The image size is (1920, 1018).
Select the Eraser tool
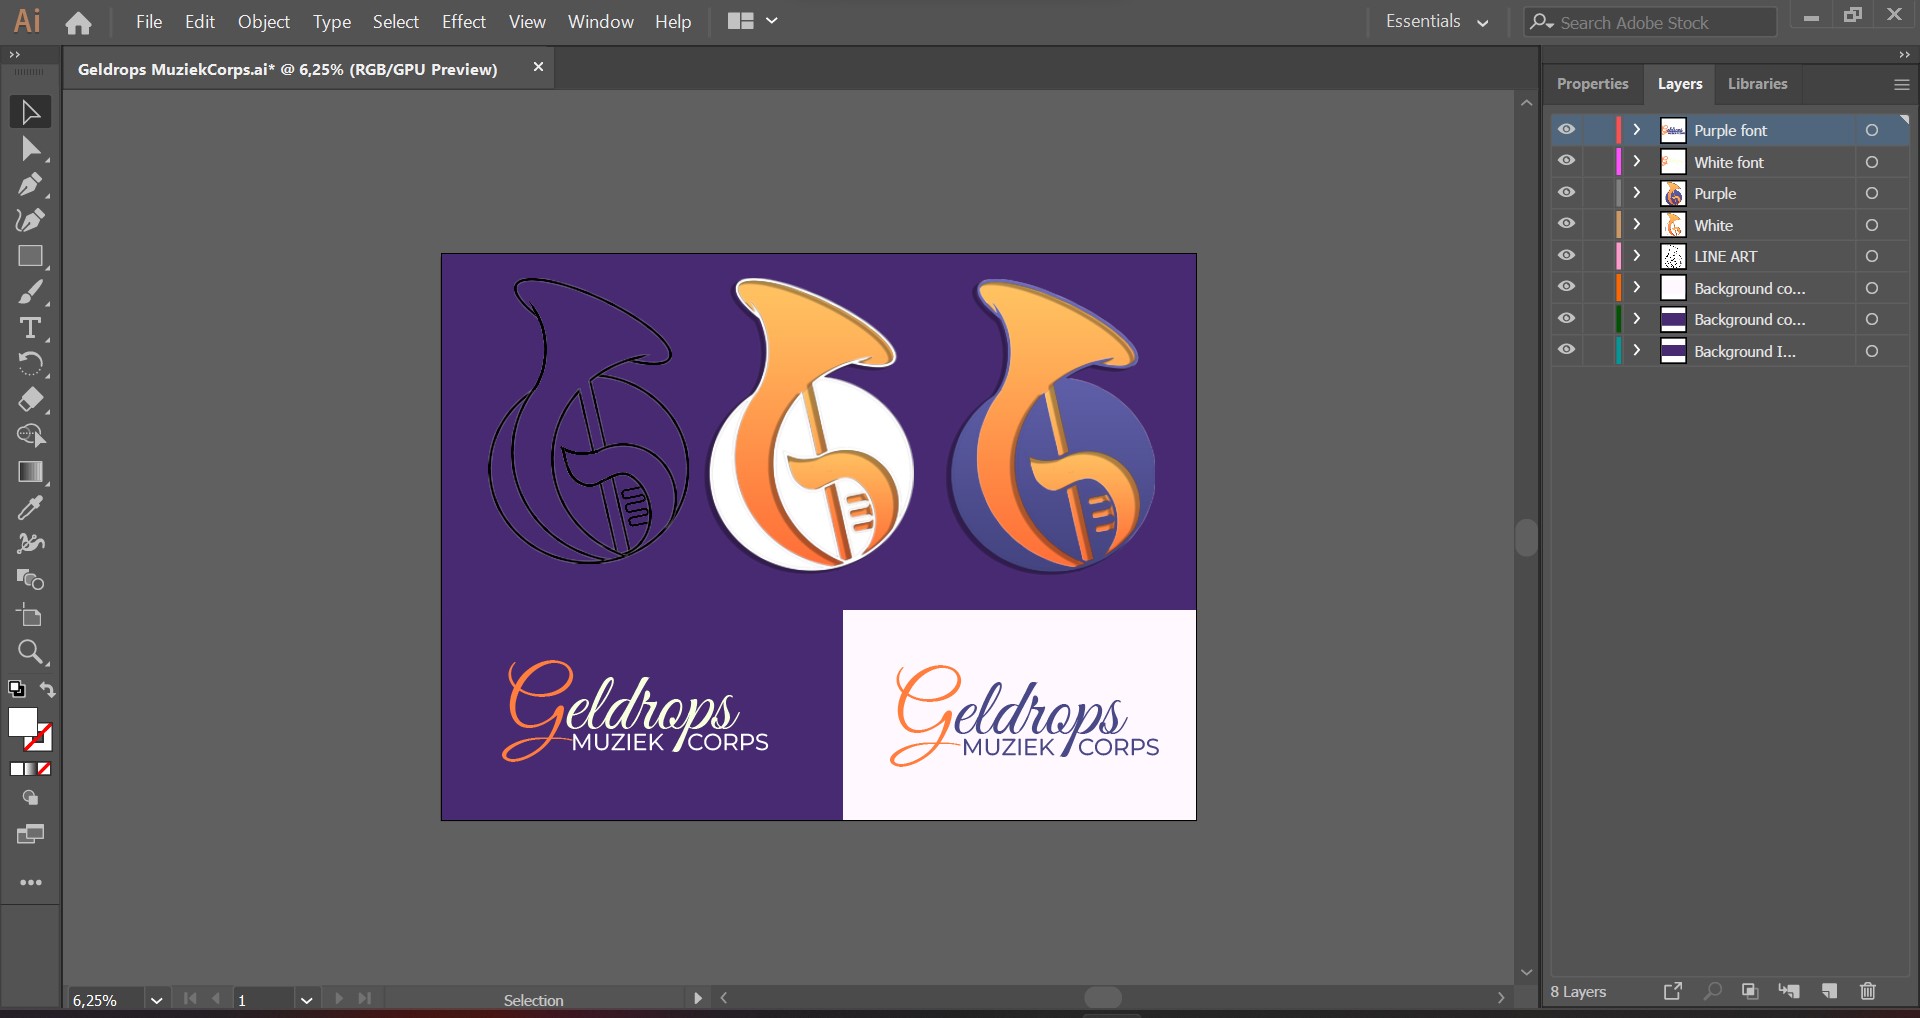29,400
